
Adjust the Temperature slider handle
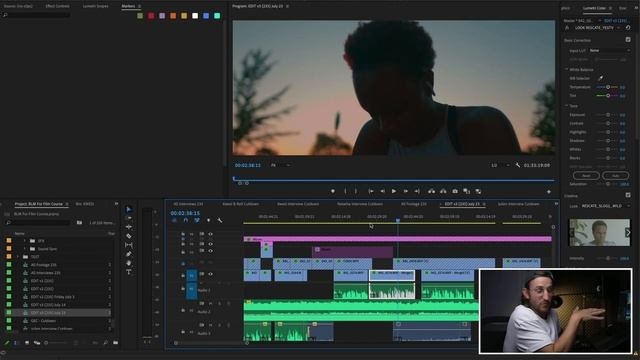pyautogui.click(x=608, y=87)
